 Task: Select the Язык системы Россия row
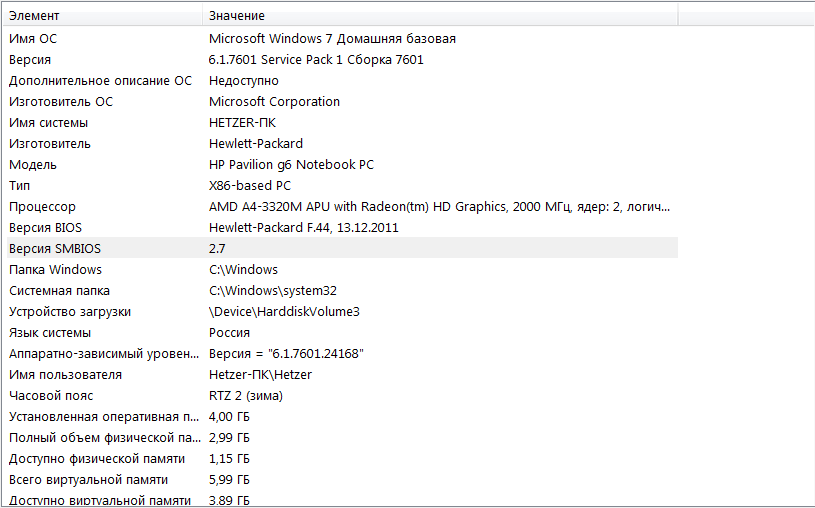[342, 333]
